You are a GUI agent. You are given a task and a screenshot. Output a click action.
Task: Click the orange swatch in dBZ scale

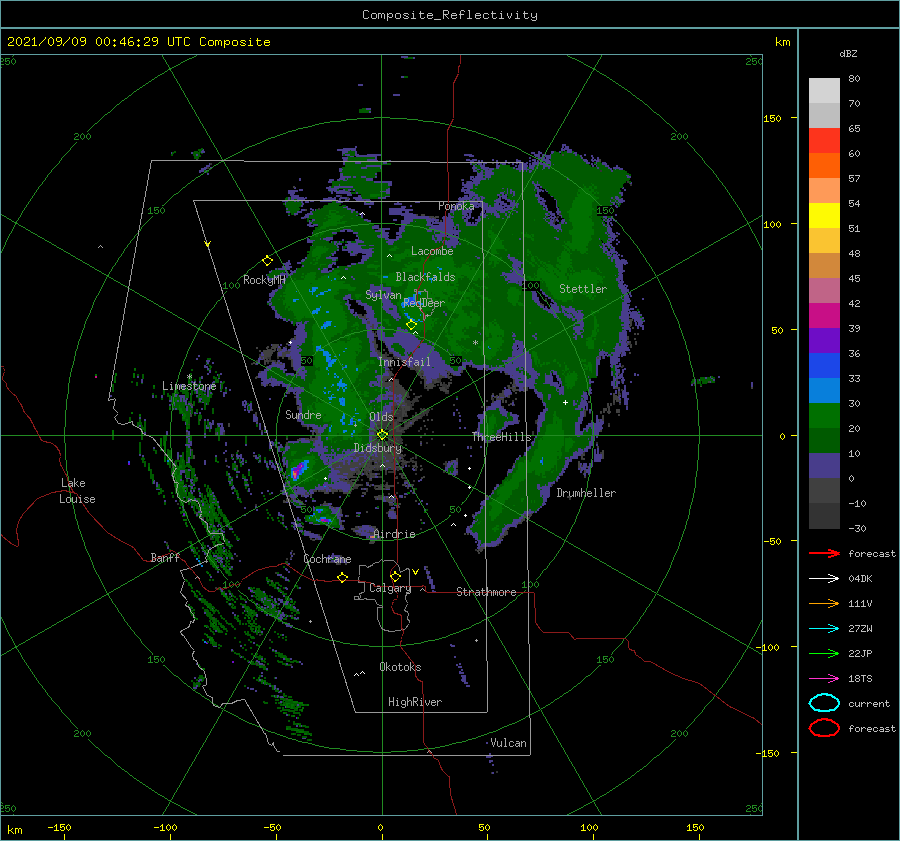point(824,166)
